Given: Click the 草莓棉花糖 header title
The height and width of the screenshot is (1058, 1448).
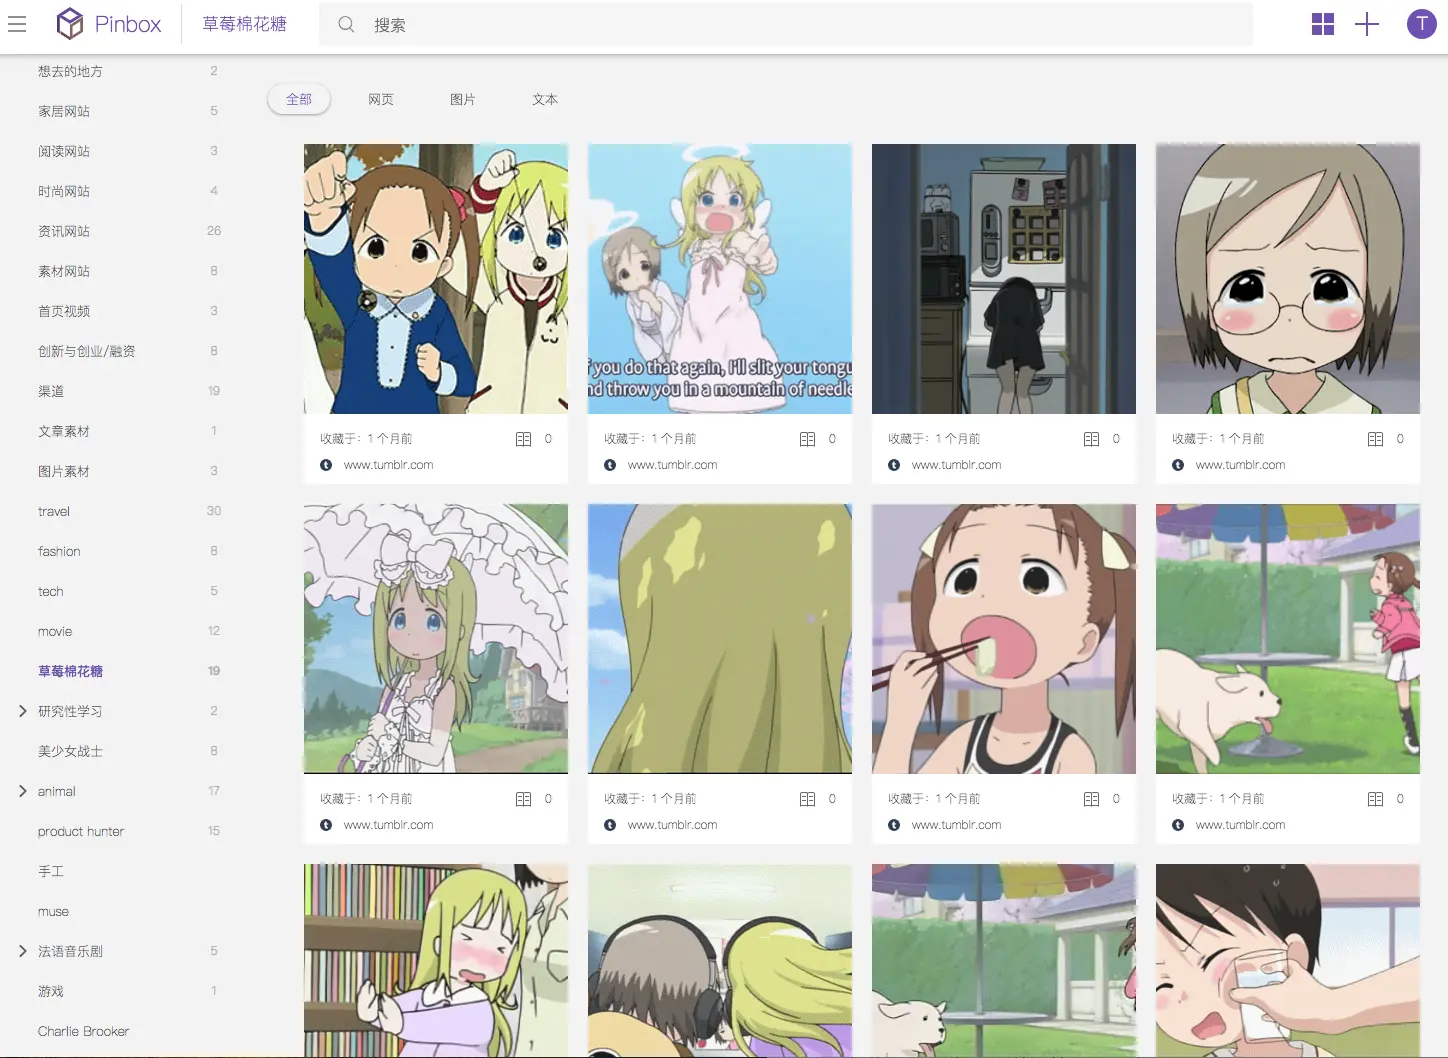Looking at the screenshot, I should pos(245,24).
